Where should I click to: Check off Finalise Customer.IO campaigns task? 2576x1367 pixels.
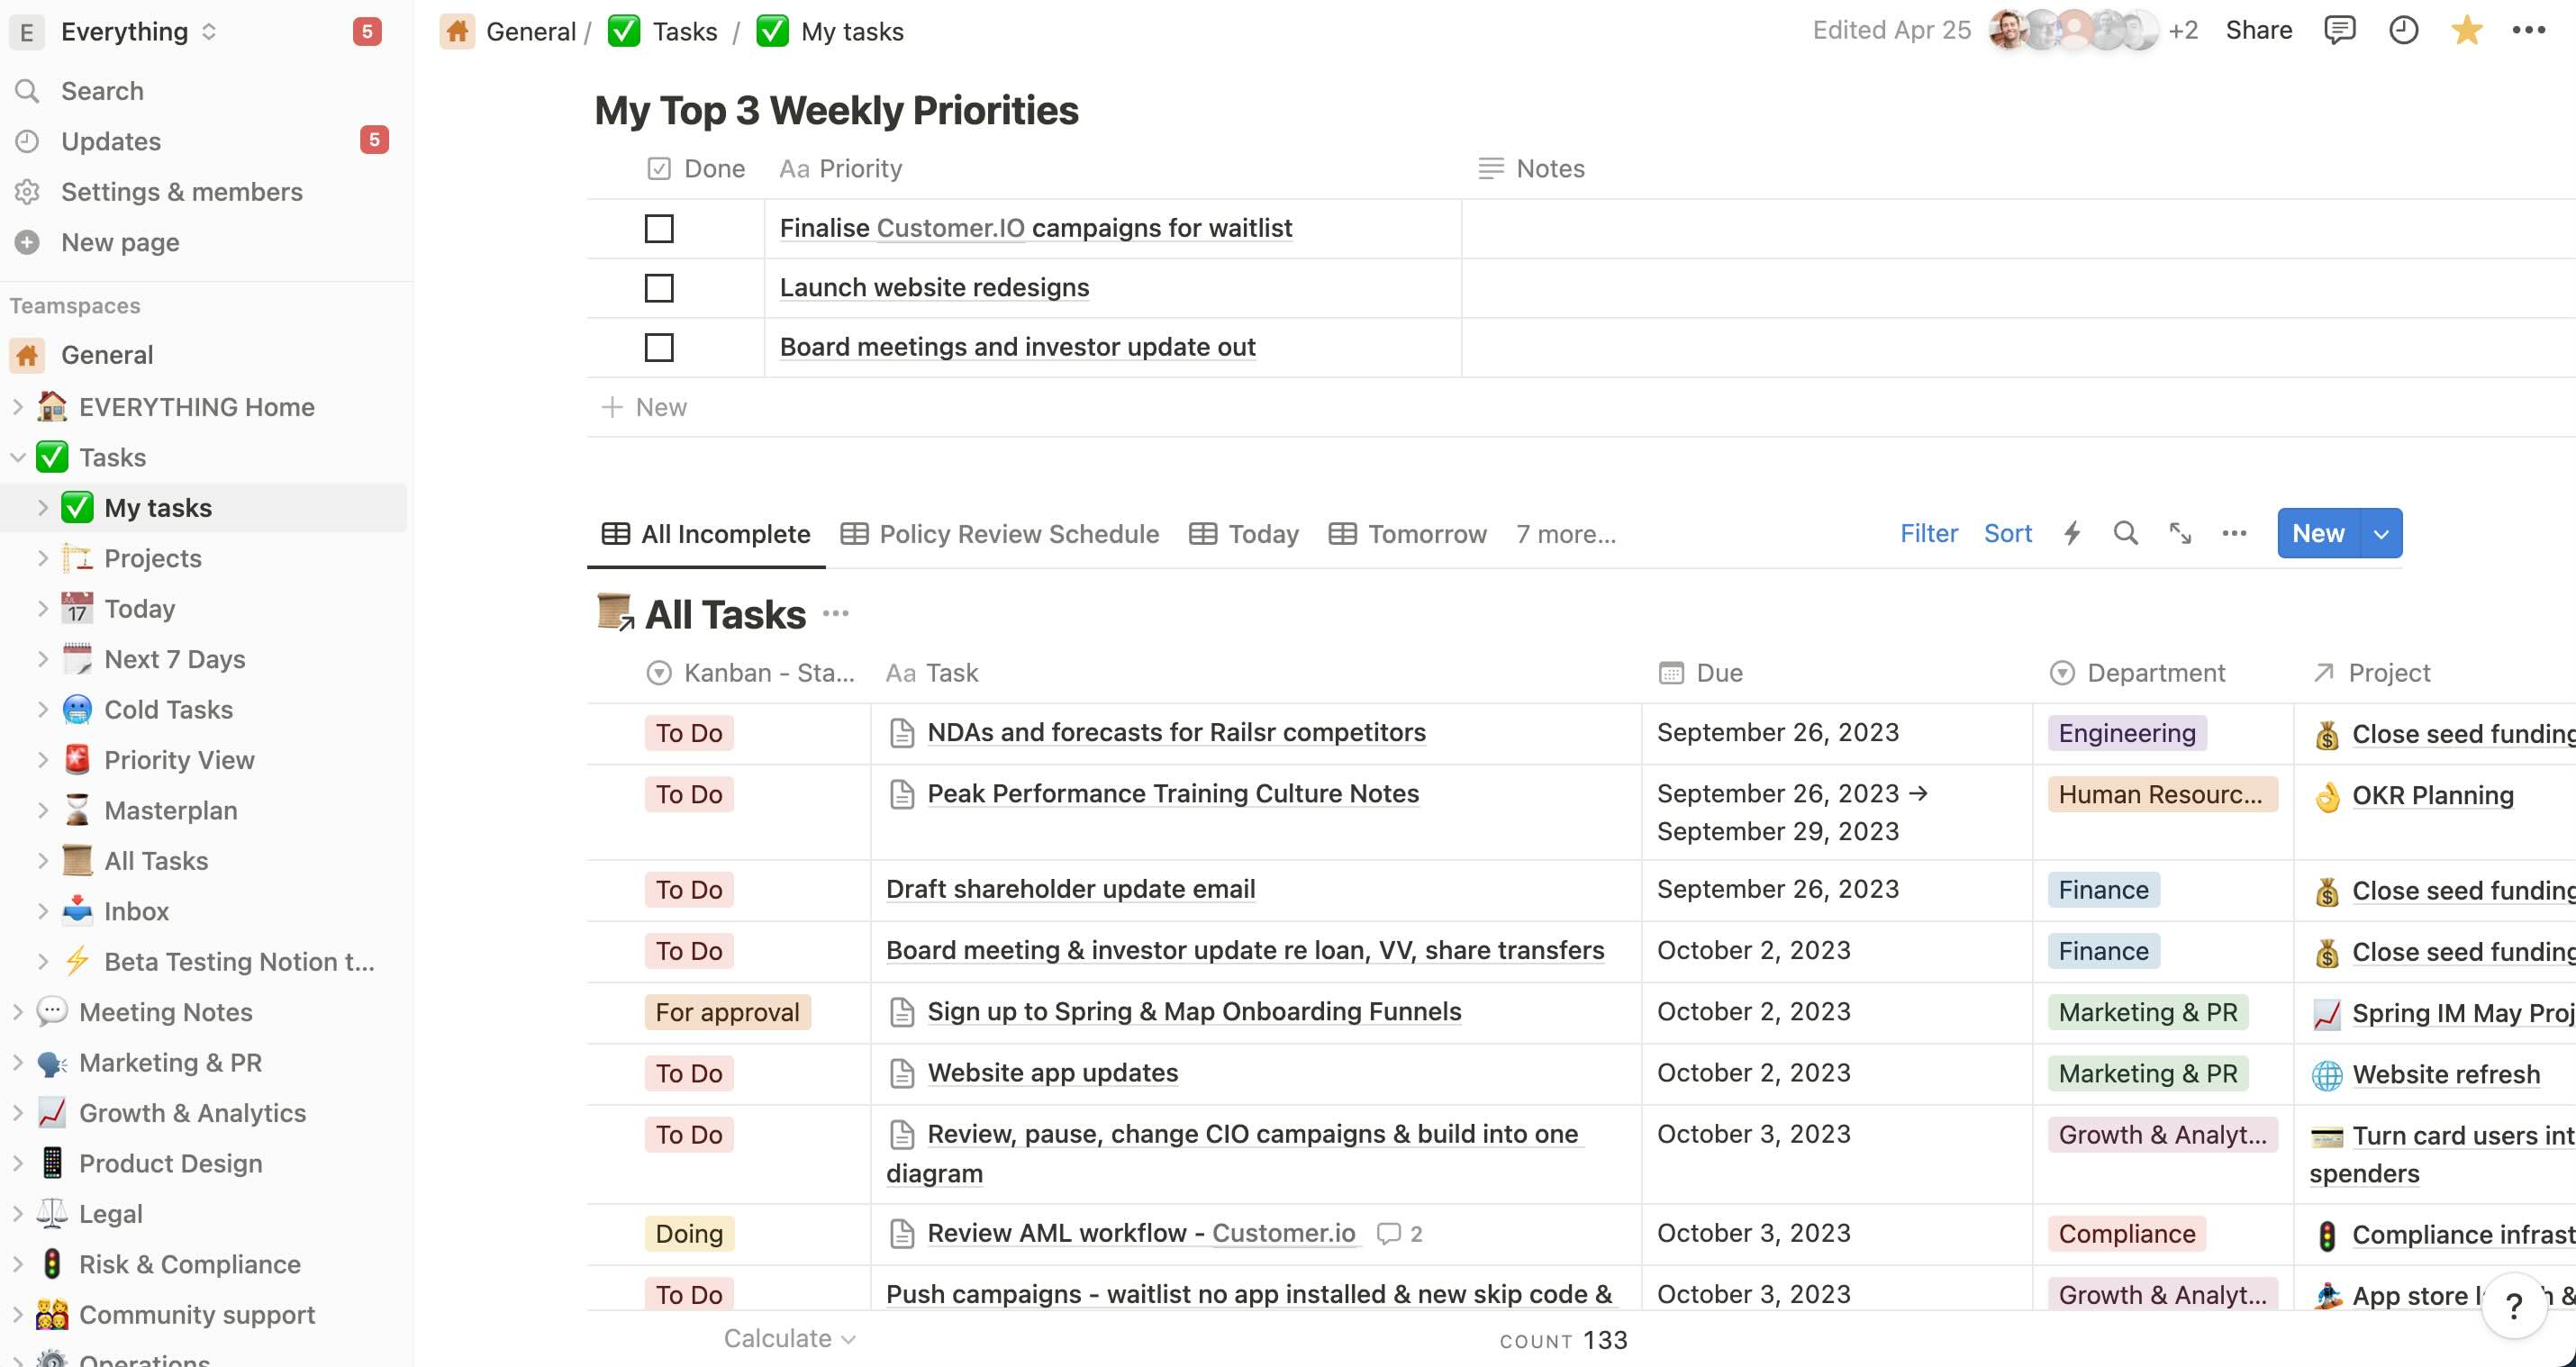click(658, 228)
